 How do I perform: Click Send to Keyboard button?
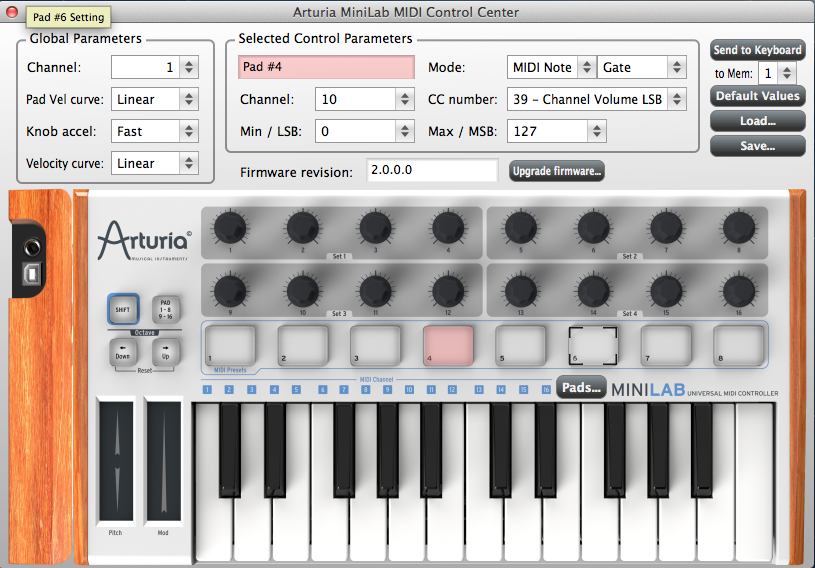757,50
